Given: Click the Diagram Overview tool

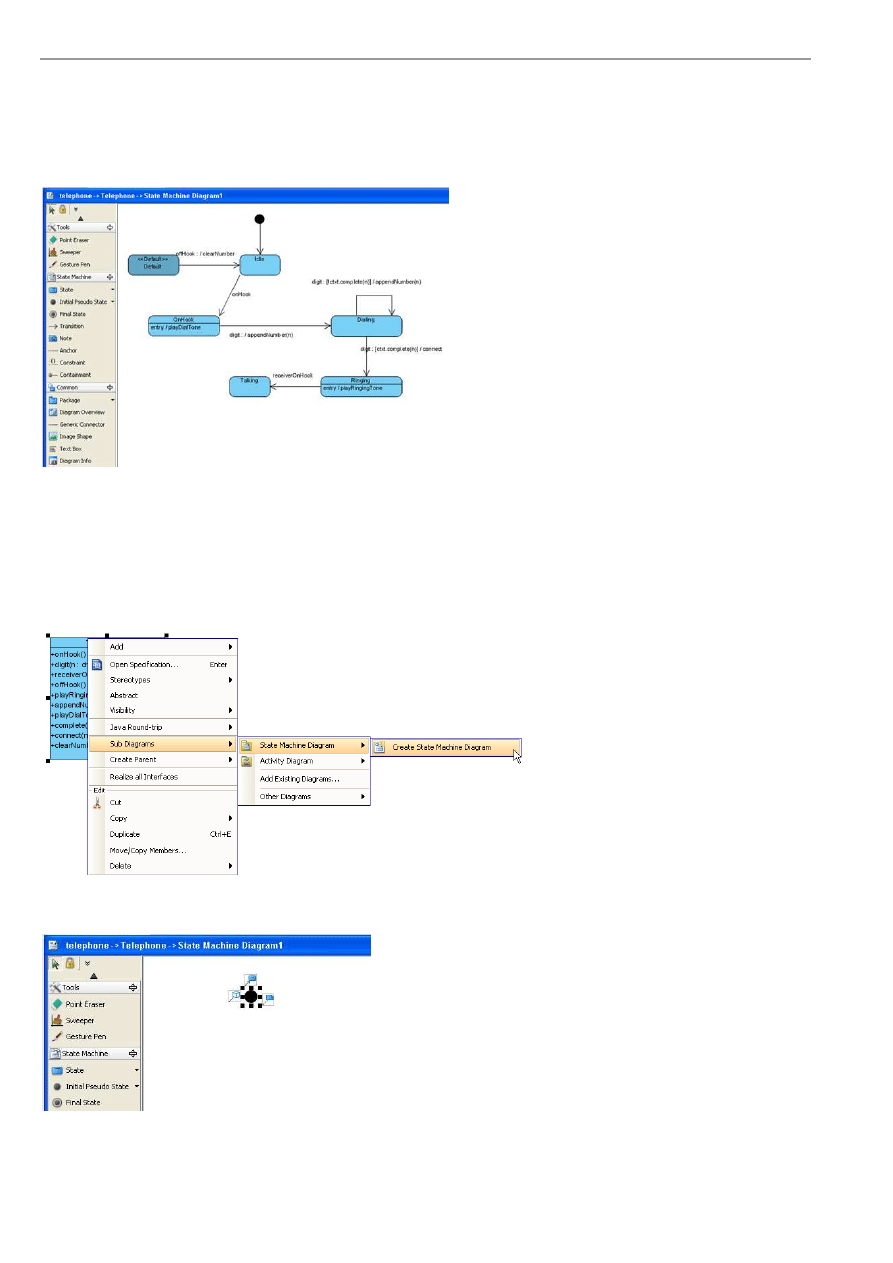Looking at the screenshot, I should [81, 412].
